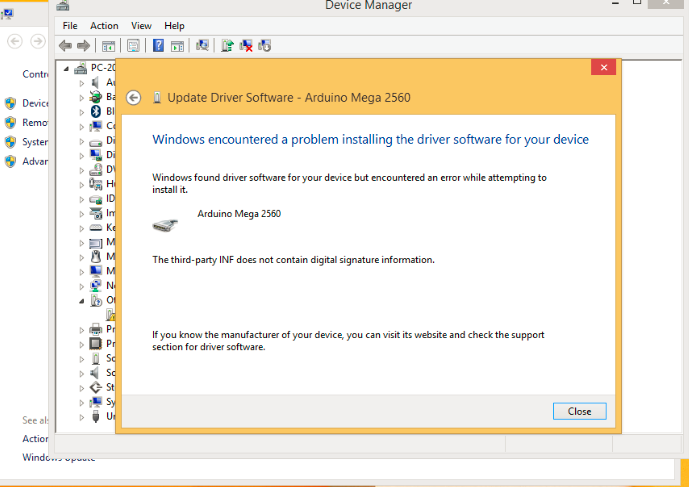
Task: Open Properties via the toolbar properties icon
Action: [x=133, y=45]
